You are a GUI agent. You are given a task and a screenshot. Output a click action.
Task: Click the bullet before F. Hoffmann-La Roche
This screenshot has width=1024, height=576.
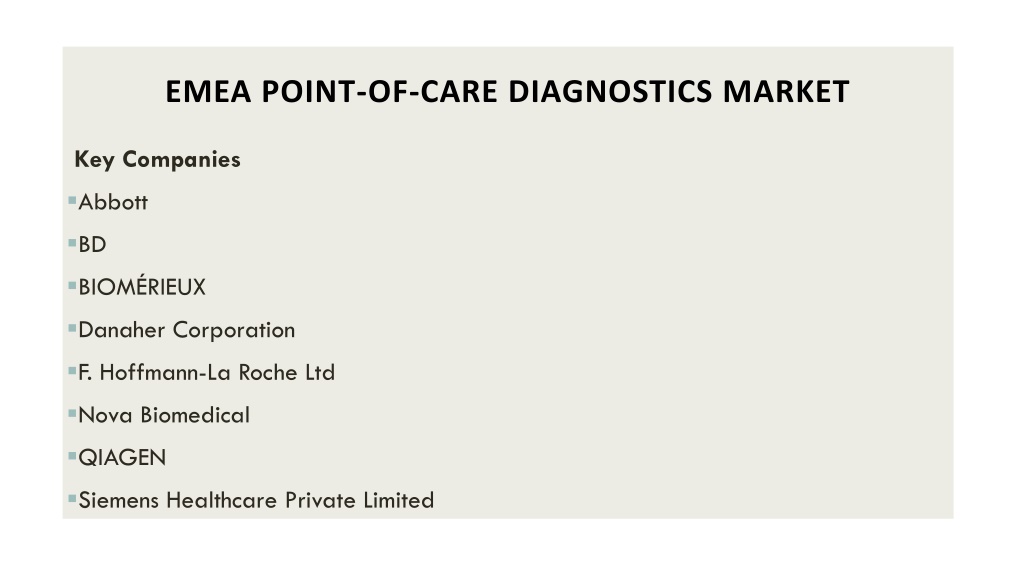coord(72,371)
